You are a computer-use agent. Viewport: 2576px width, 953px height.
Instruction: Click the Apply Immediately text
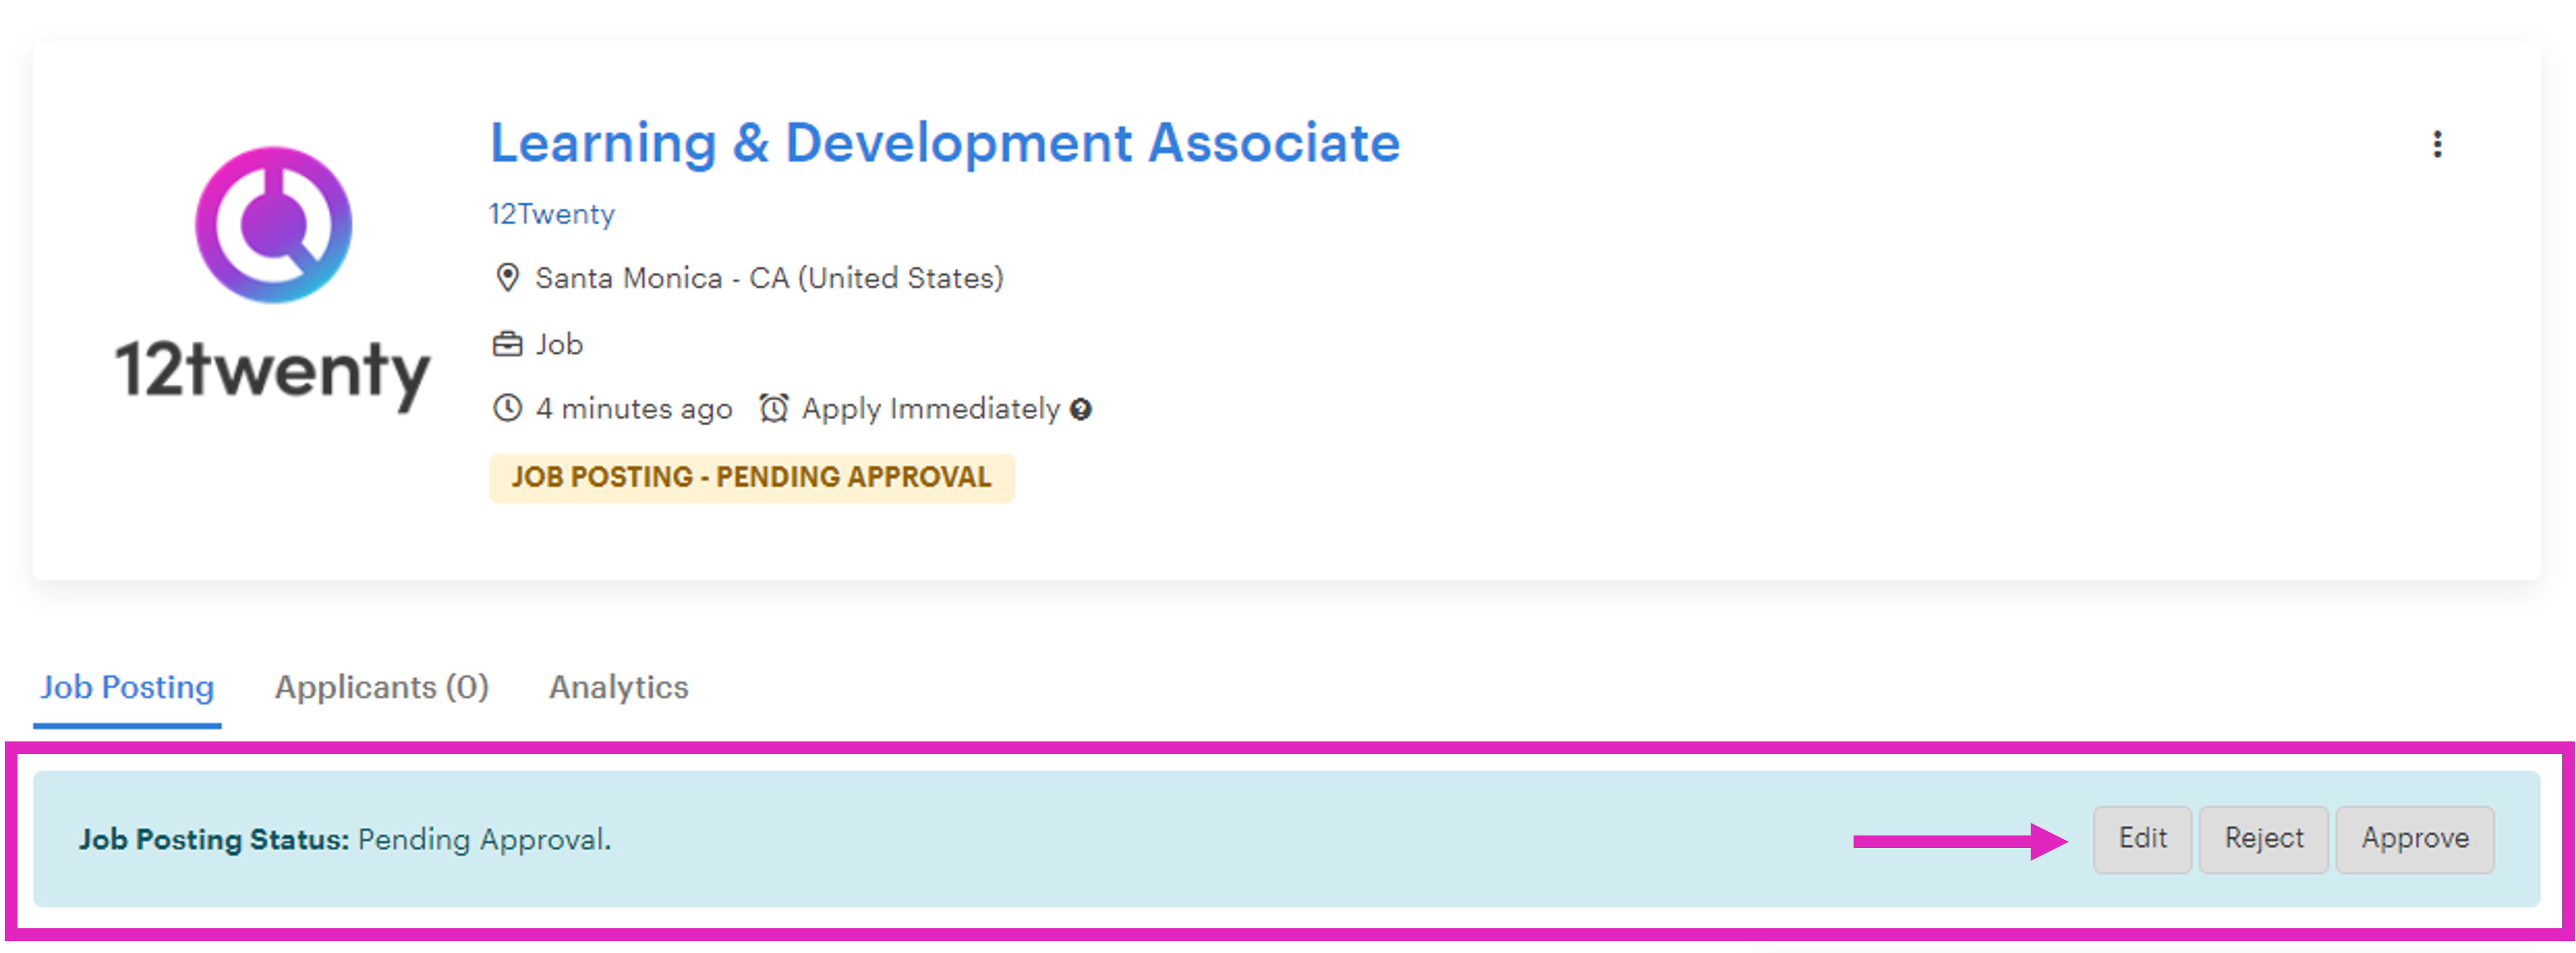[930, 410]
